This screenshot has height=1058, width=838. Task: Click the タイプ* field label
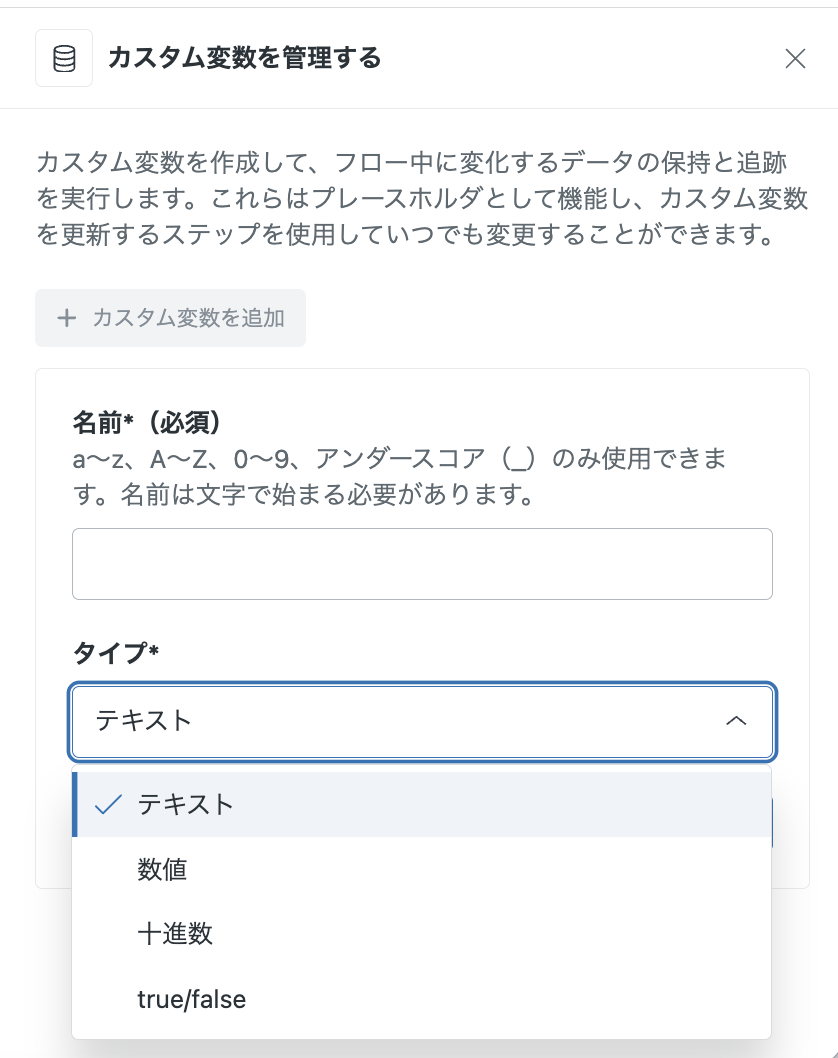pos(115,652)
